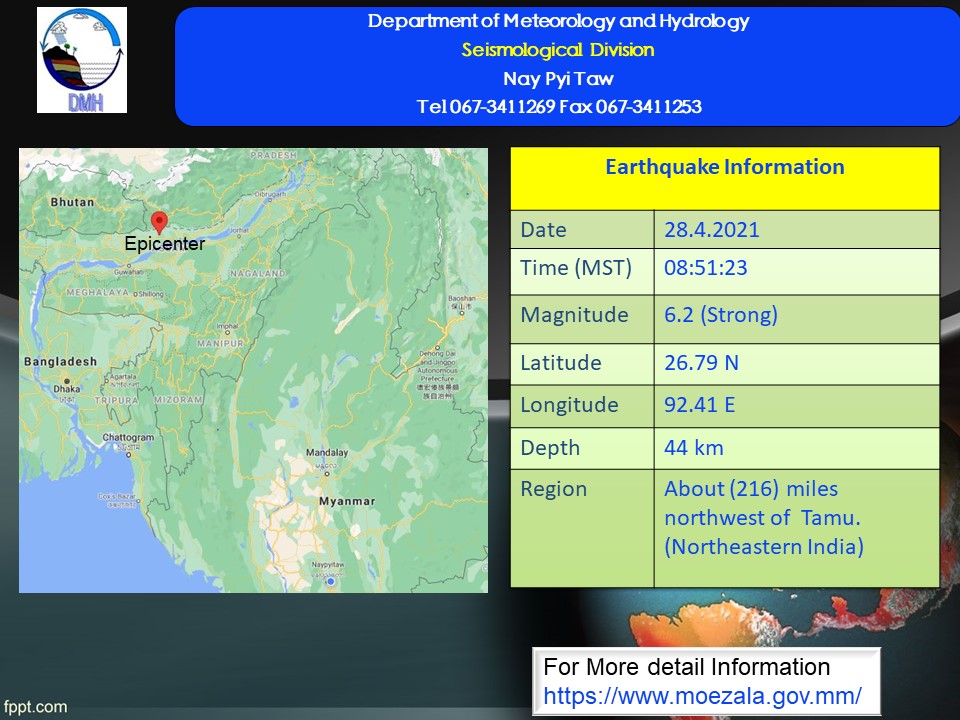The width and height of the screenshot is (960, 720).
Task: Click the "Epicenter" label on the map
Action: pyautogui.click(x=165, y=244)
